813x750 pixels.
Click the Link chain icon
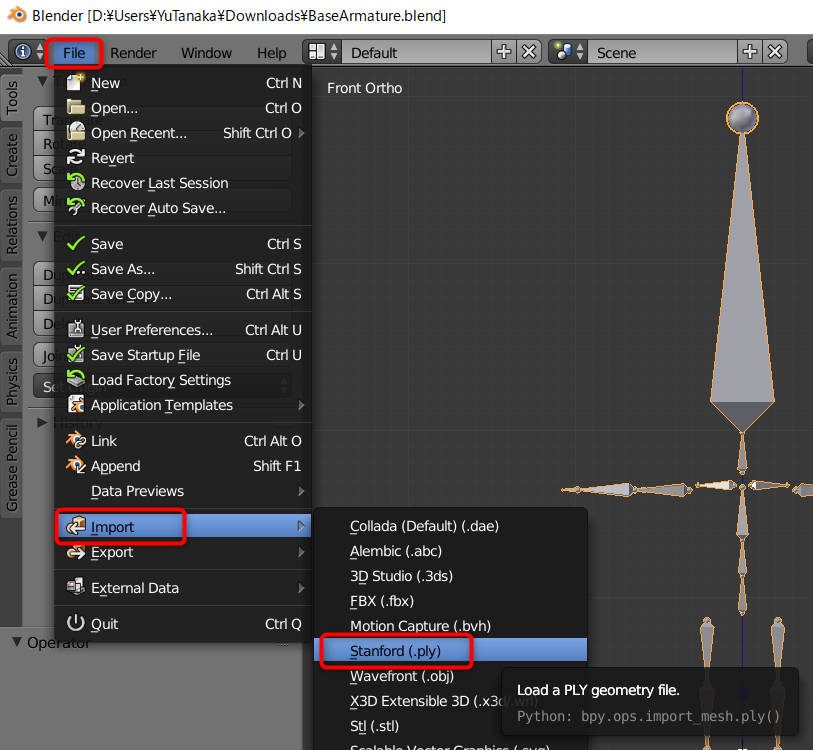tap(76, 440)
